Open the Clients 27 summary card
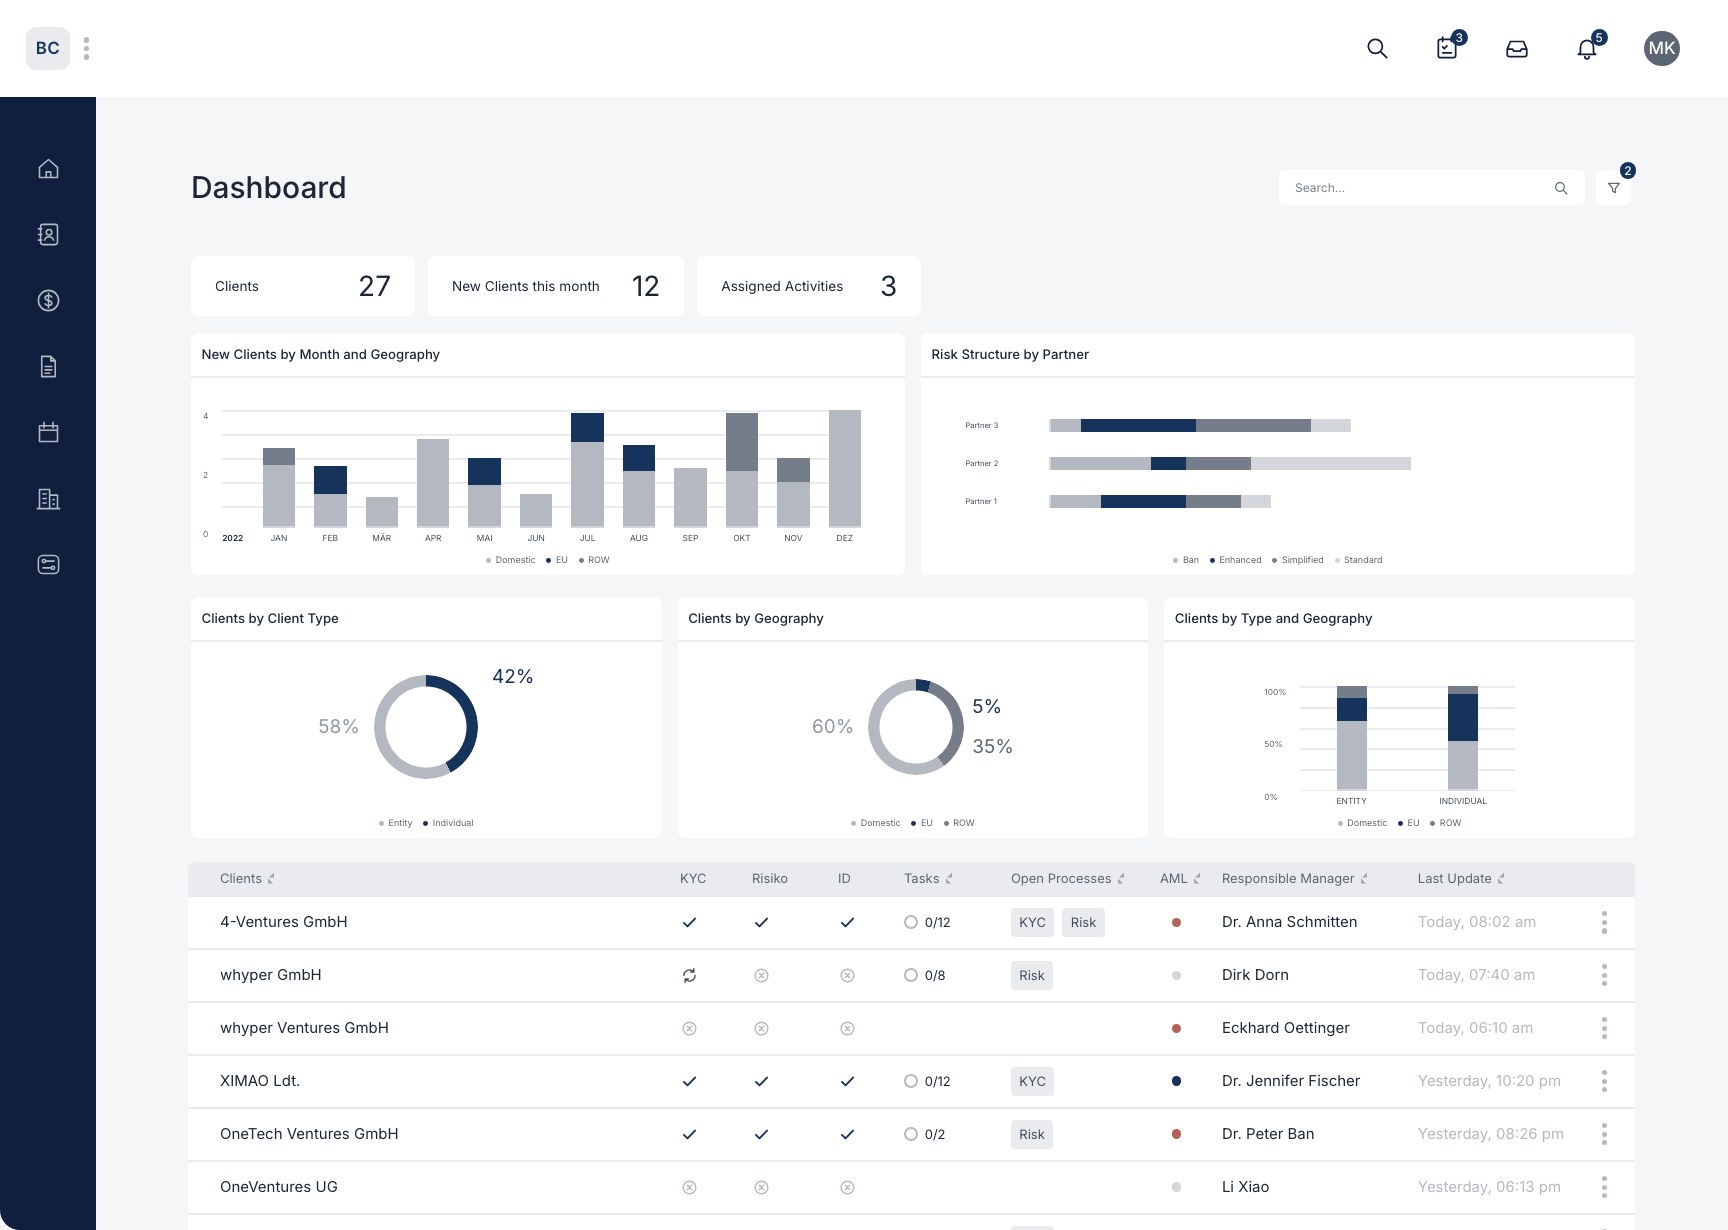The image size is (1728, 1230). click(x=302, y=286)
